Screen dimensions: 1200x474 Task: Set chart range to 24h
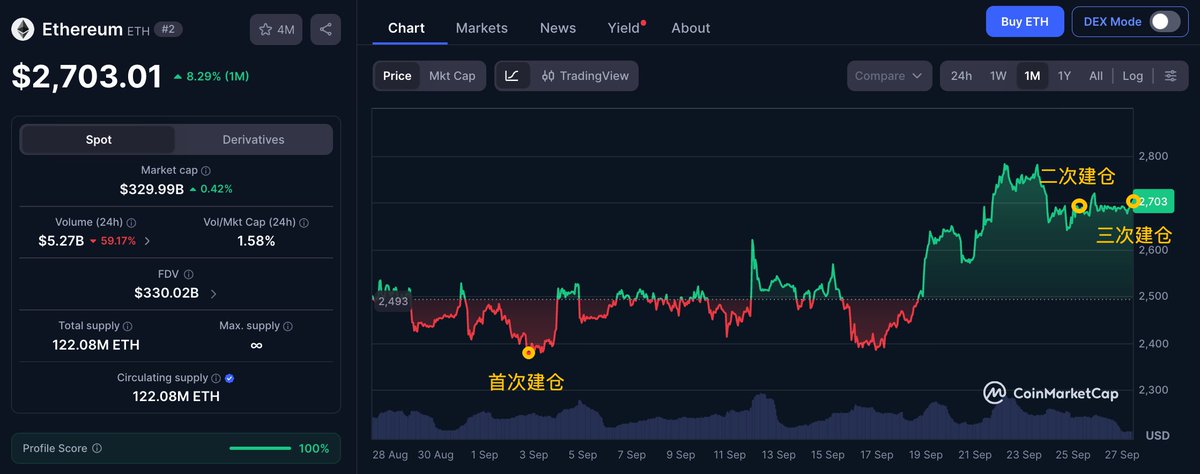tap(961, 76)
